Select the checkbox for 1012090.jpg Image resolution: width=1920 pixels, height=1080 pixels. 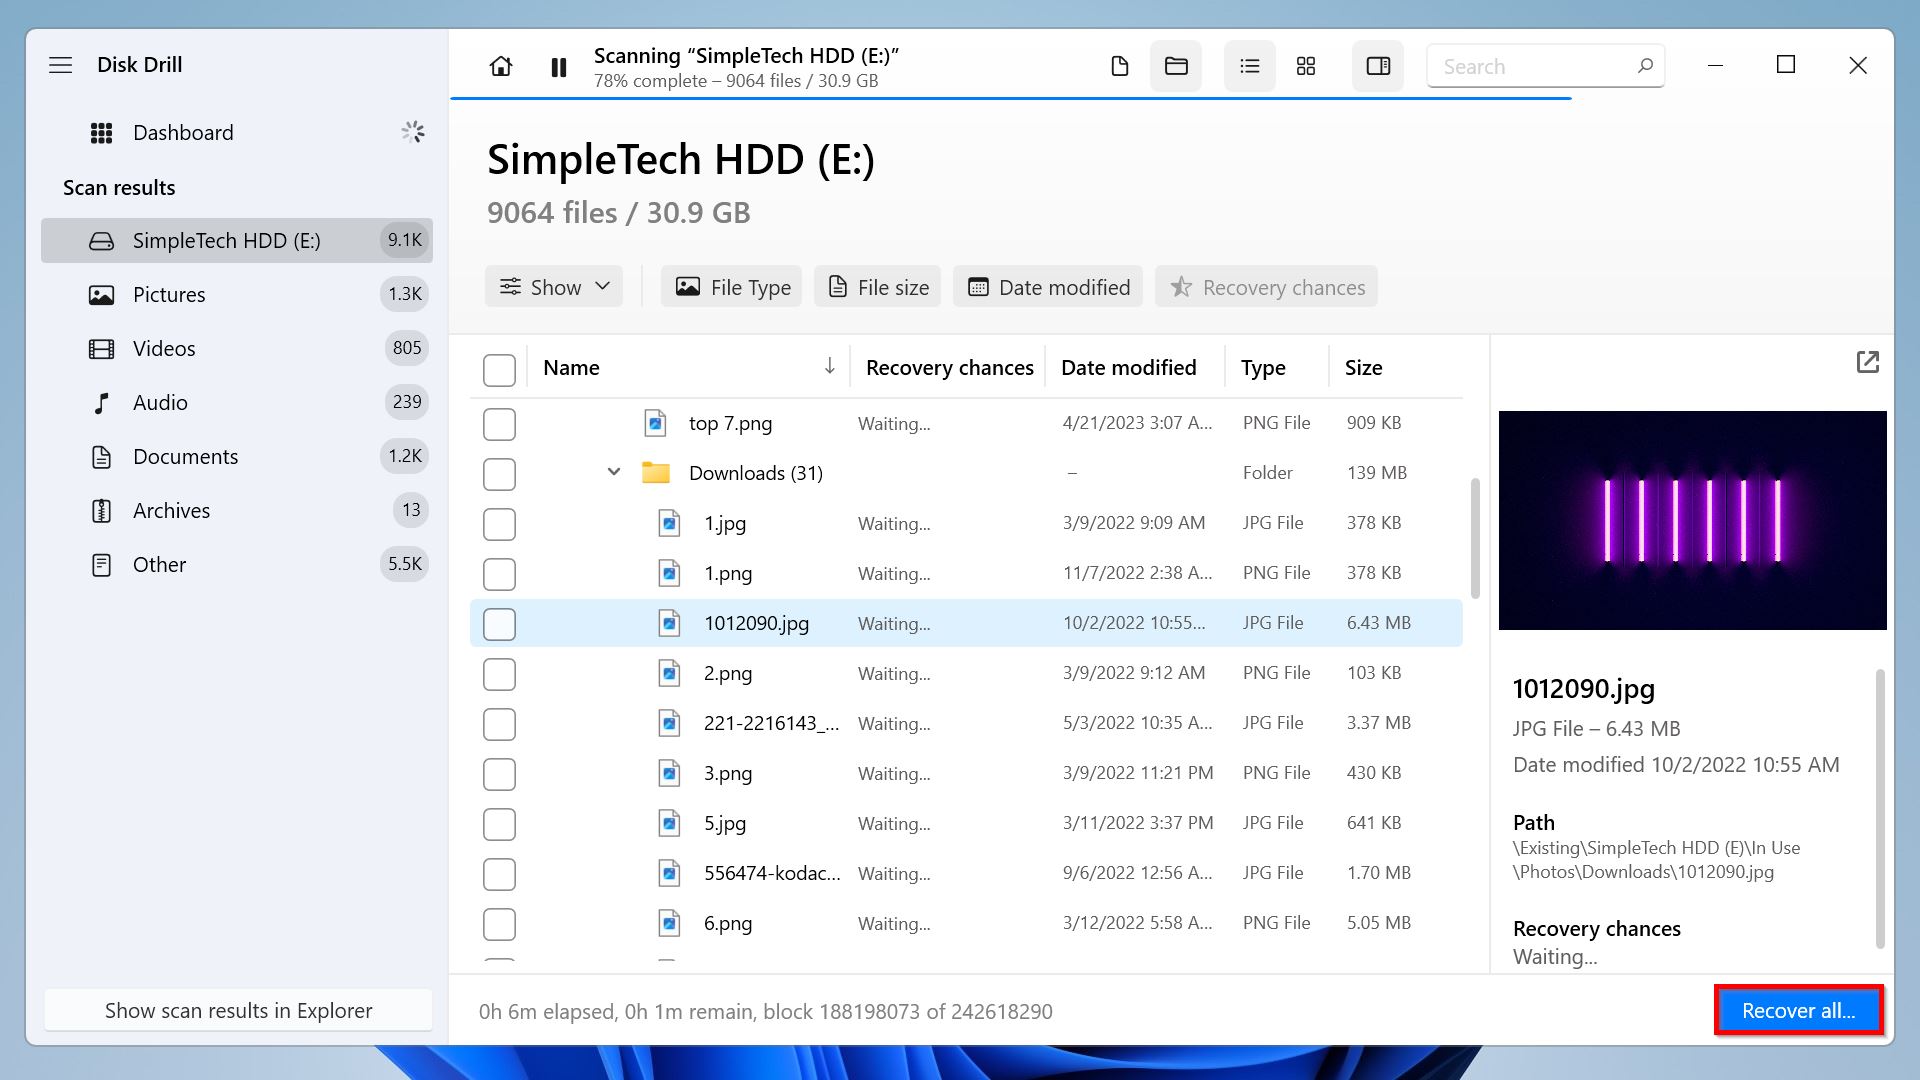(x=498, y=622)
